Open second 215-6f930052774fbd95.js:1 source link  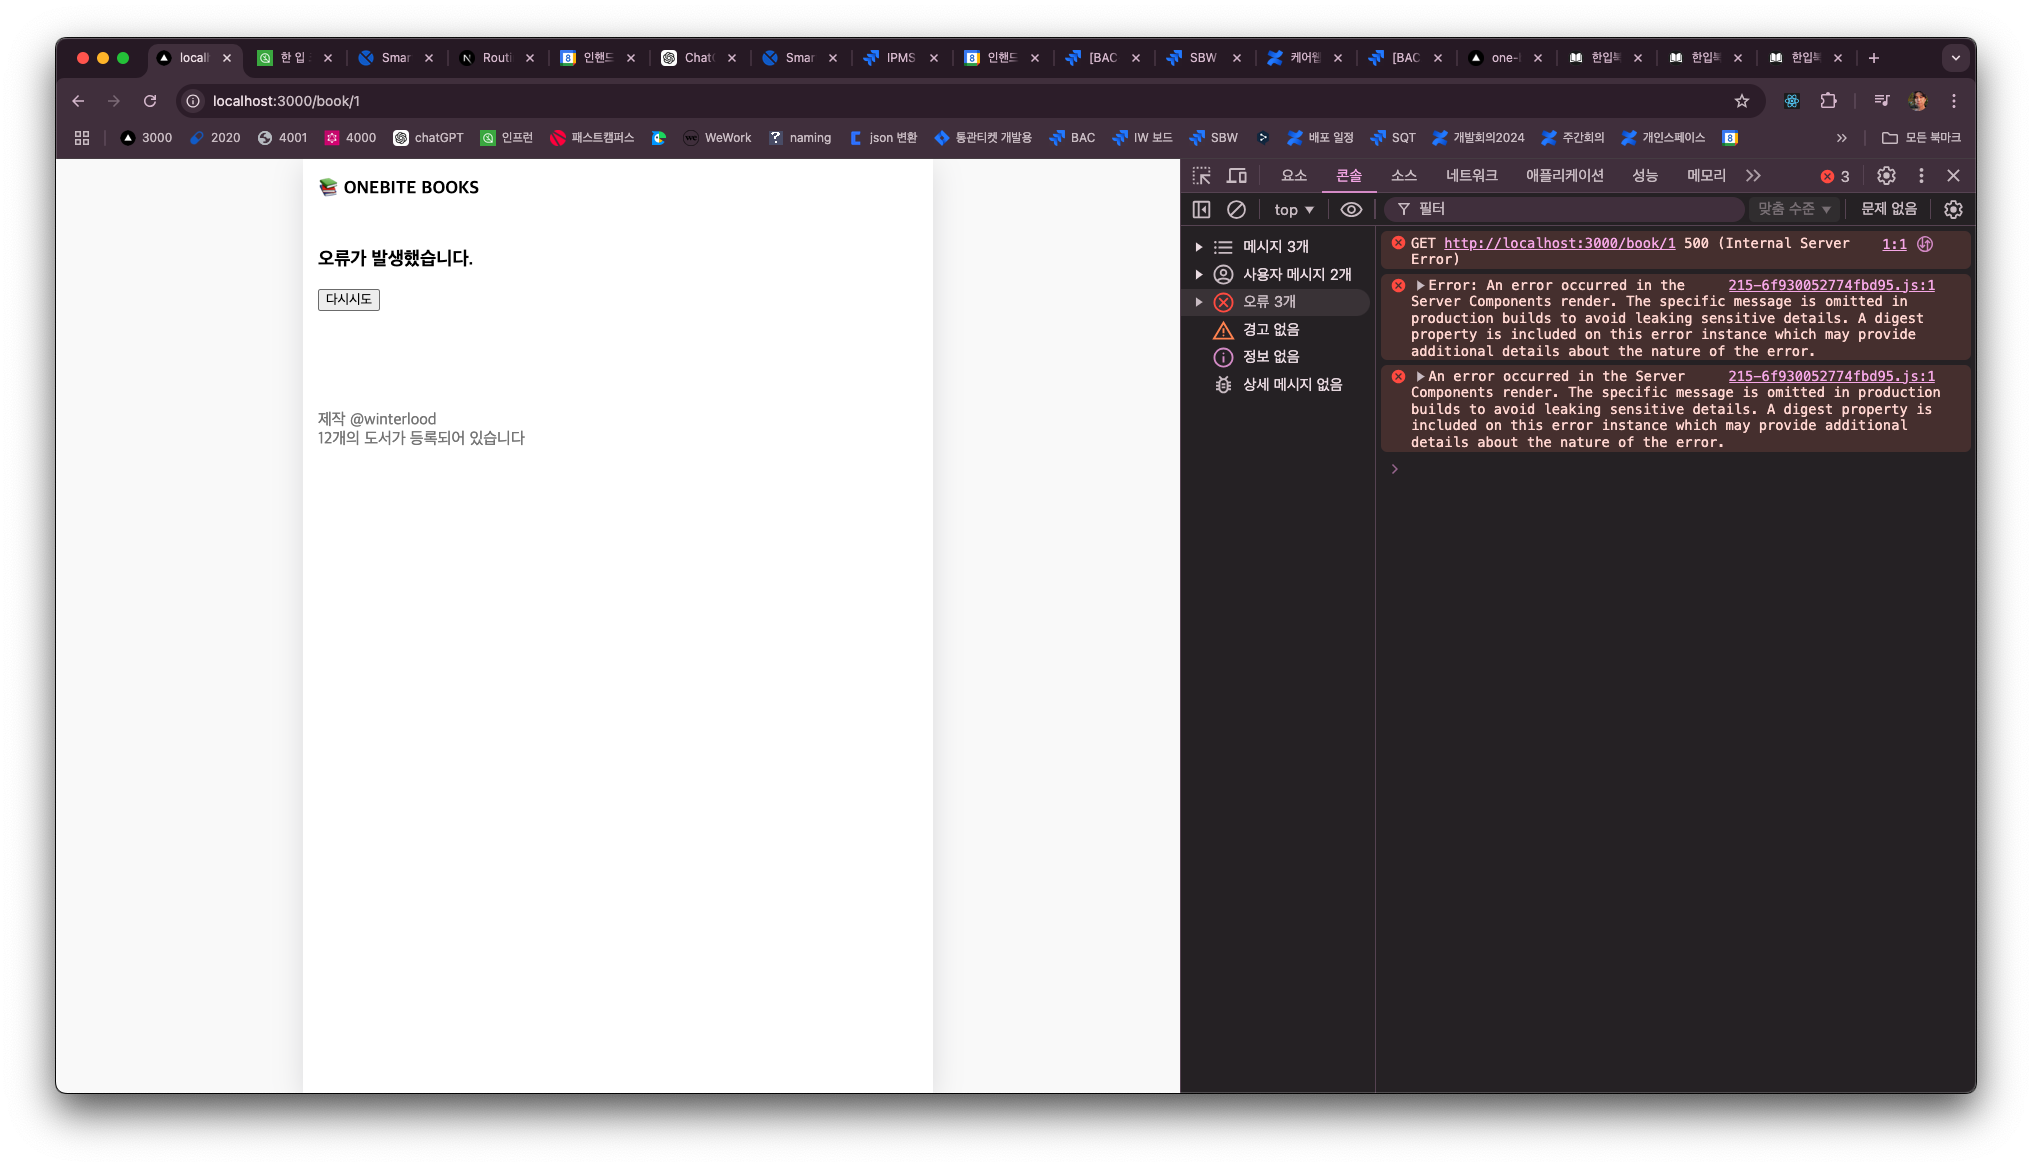[1831, 377]
